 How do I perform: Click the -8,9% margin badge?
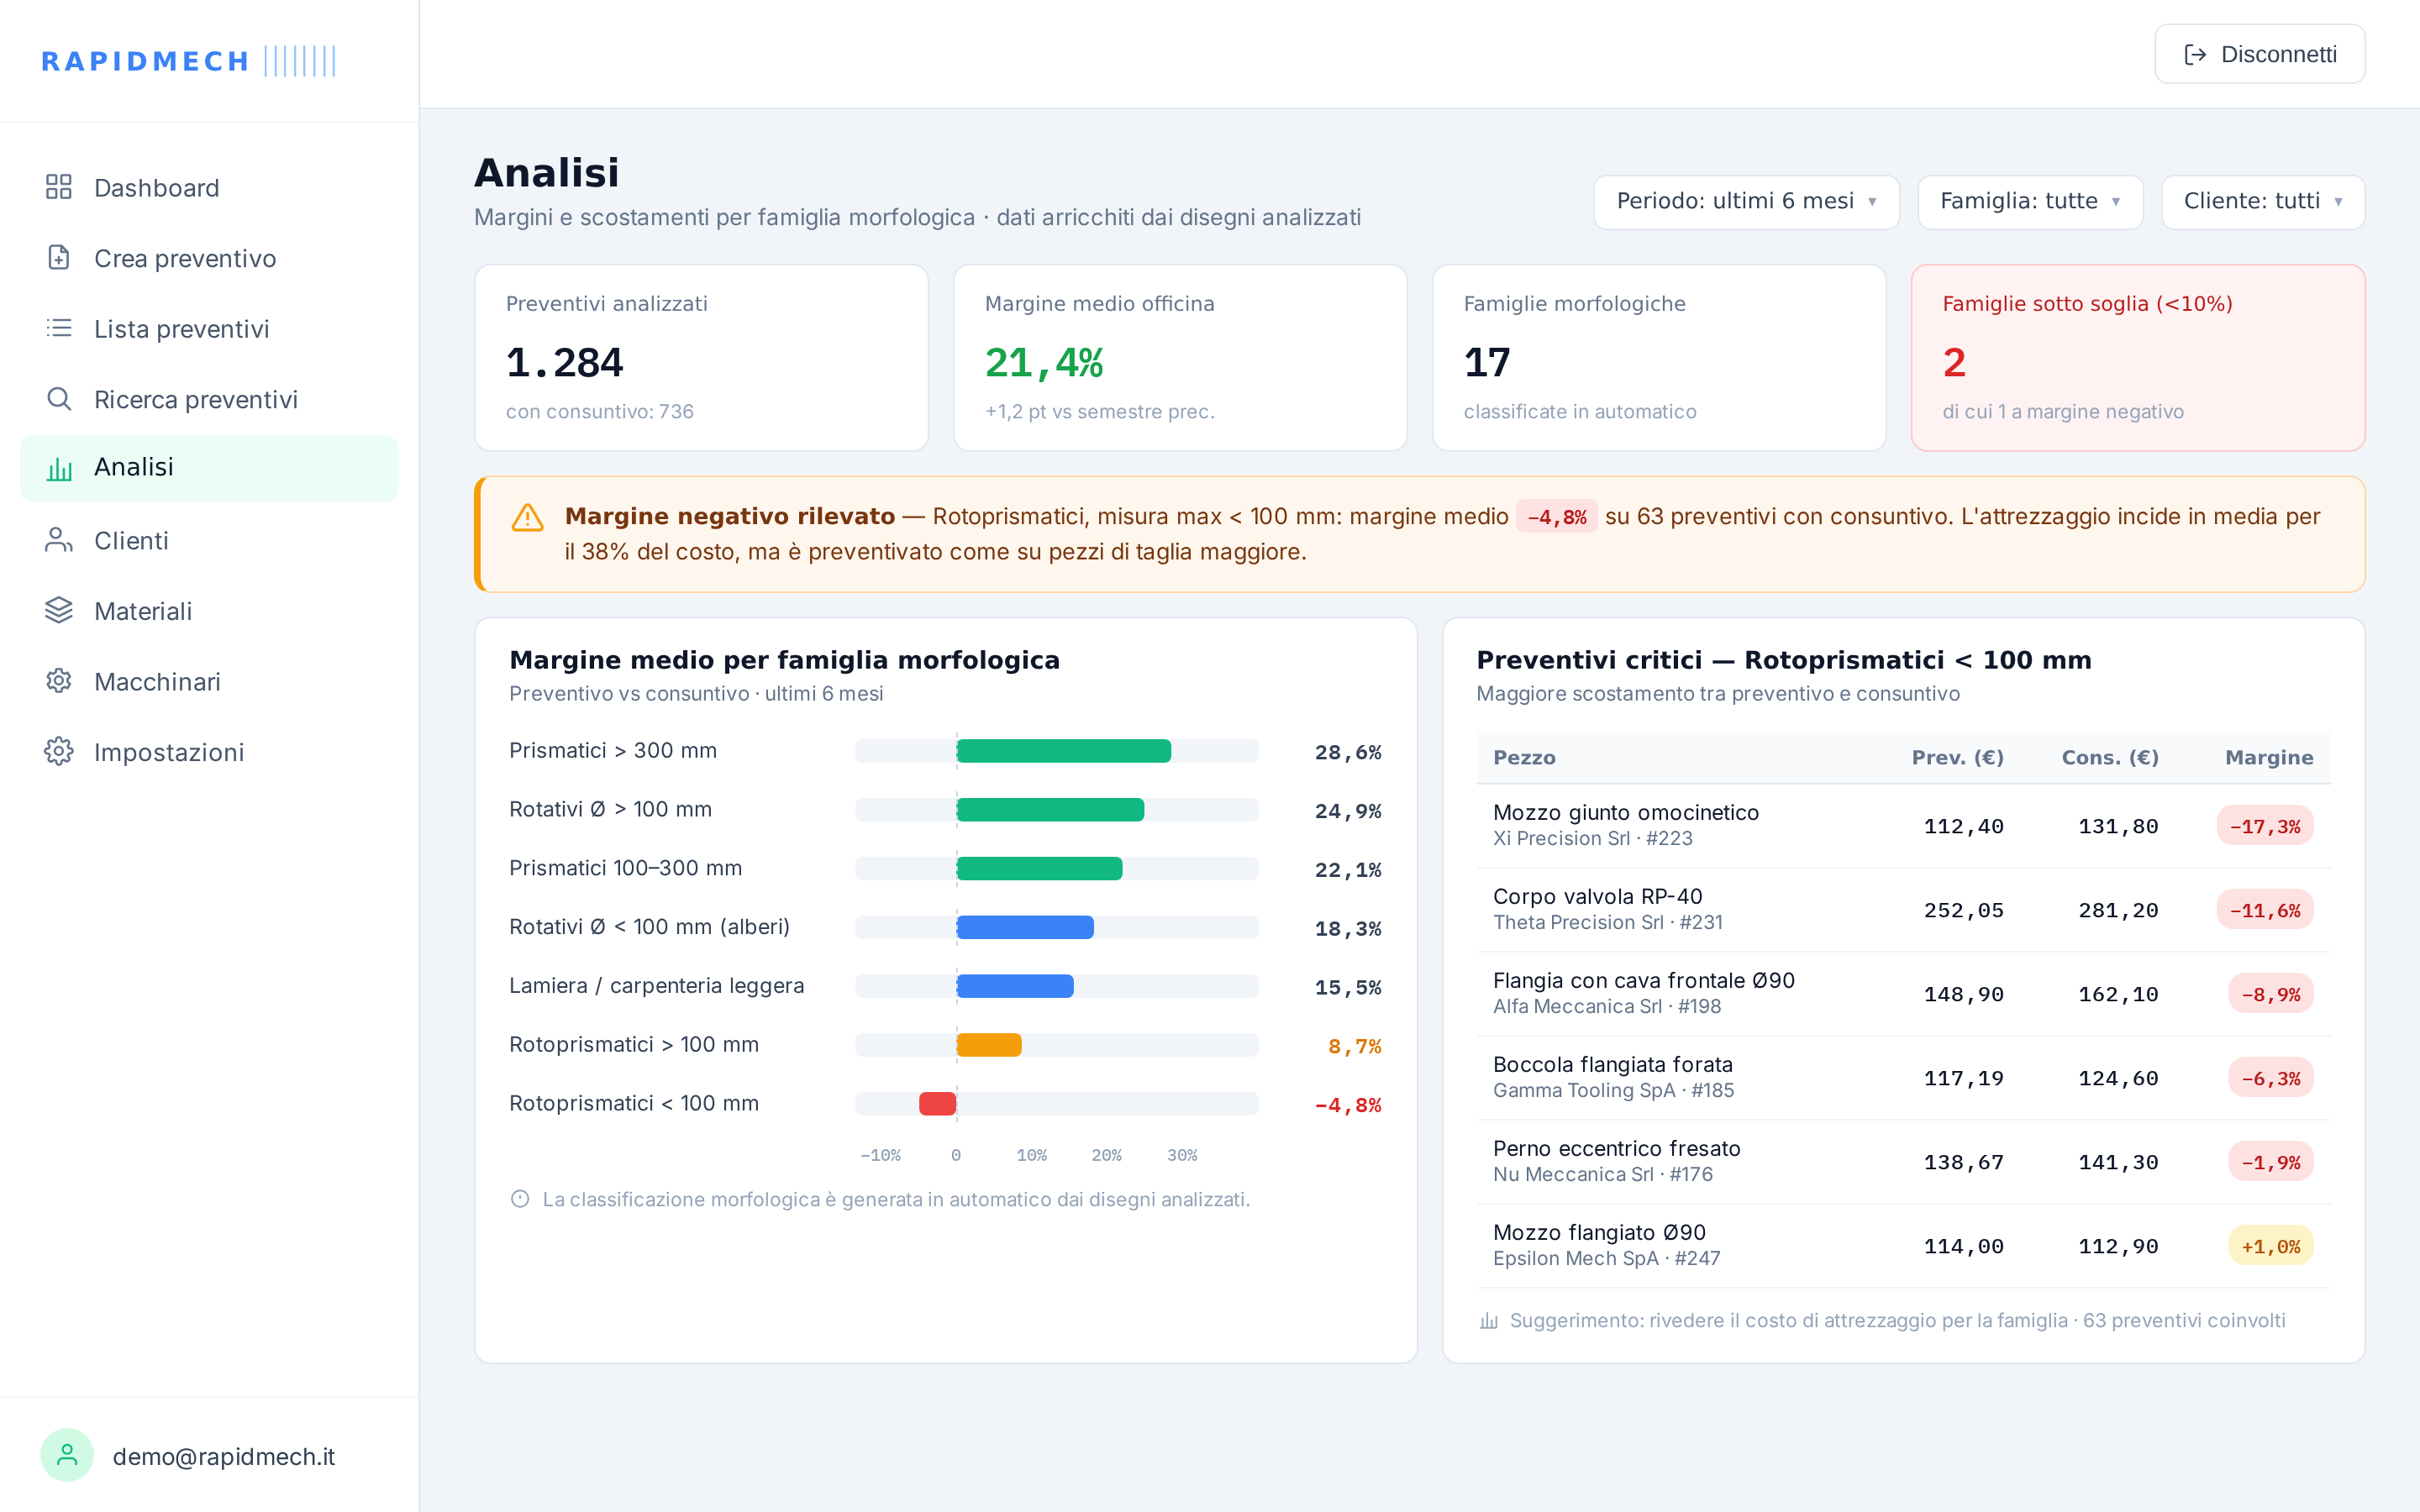point(2271,995)
